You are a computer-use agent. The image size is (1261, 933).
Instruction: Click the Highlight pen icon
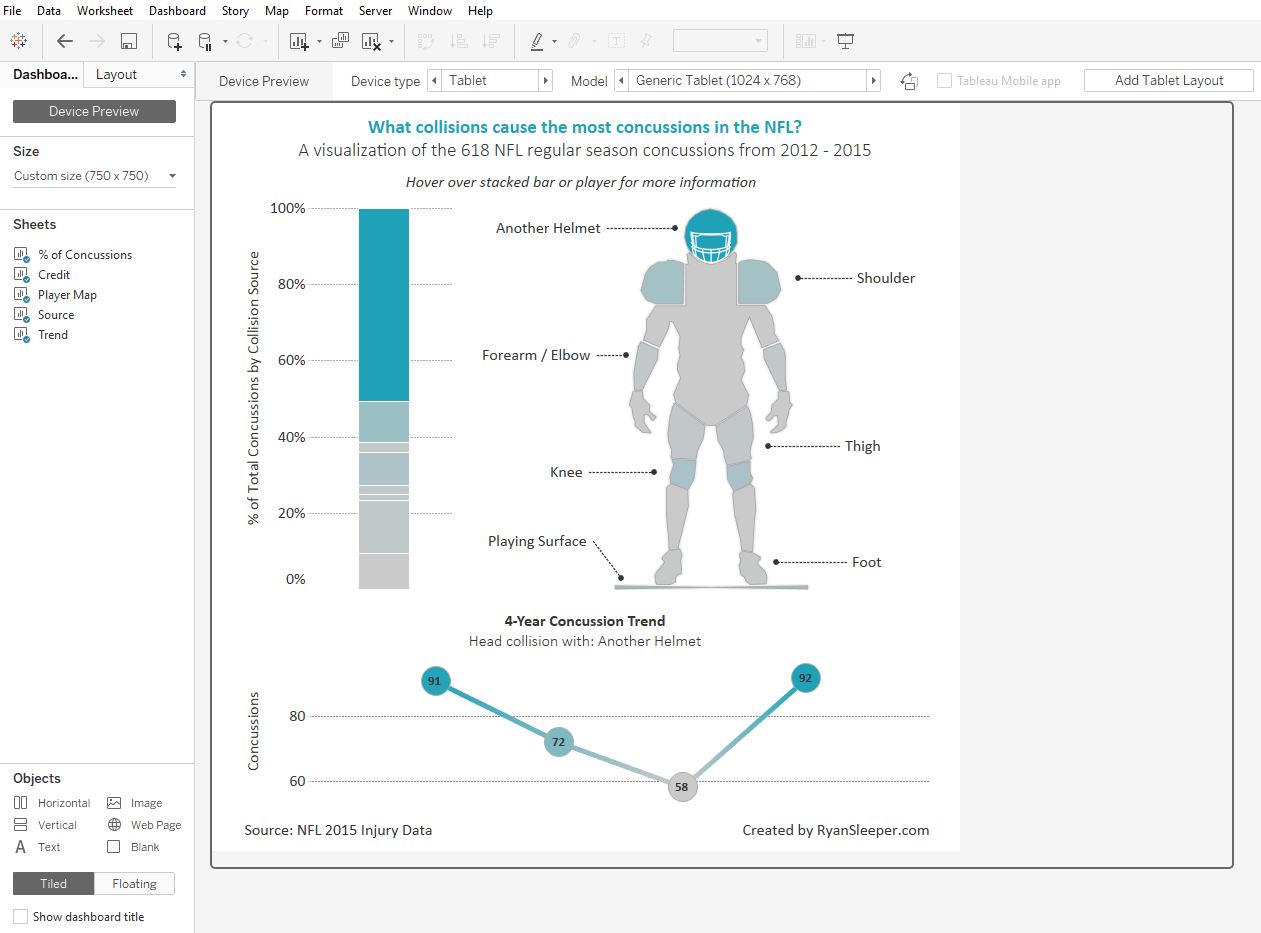[x=537, y=41]
